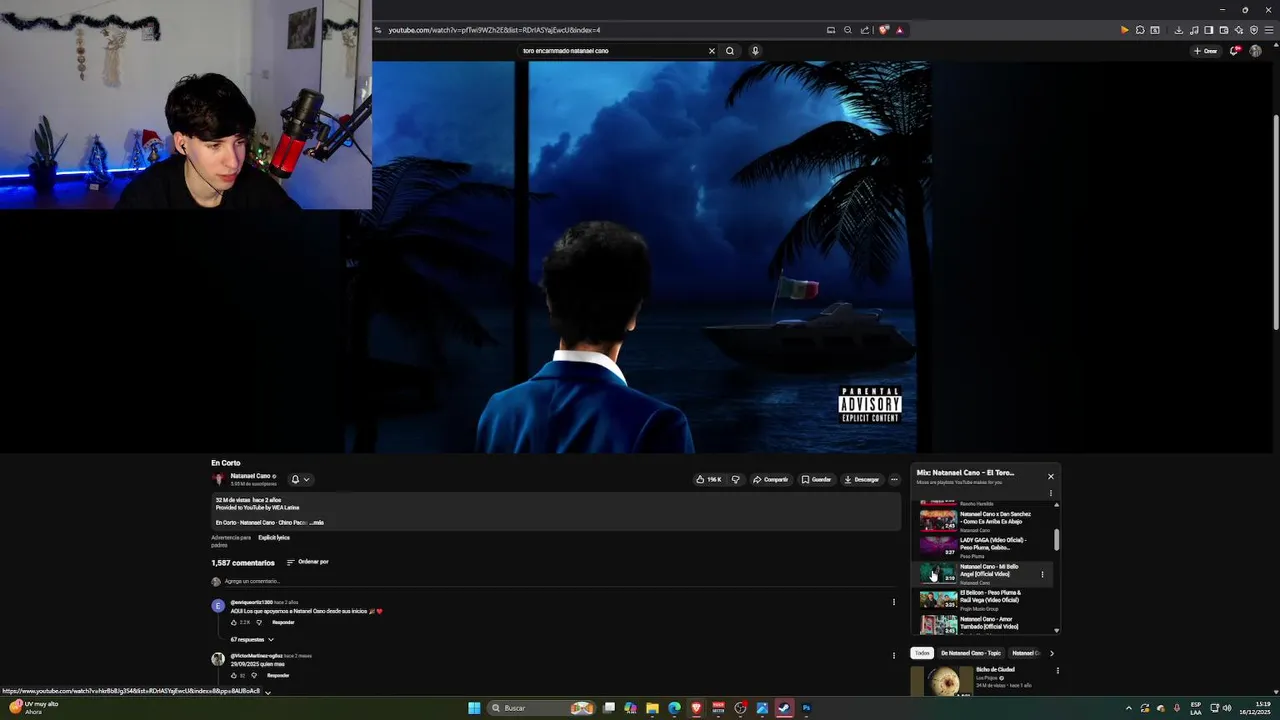Dislike the comment by @VictorMartinez-ng8xz
The image size is (1280, 720).
254,675
